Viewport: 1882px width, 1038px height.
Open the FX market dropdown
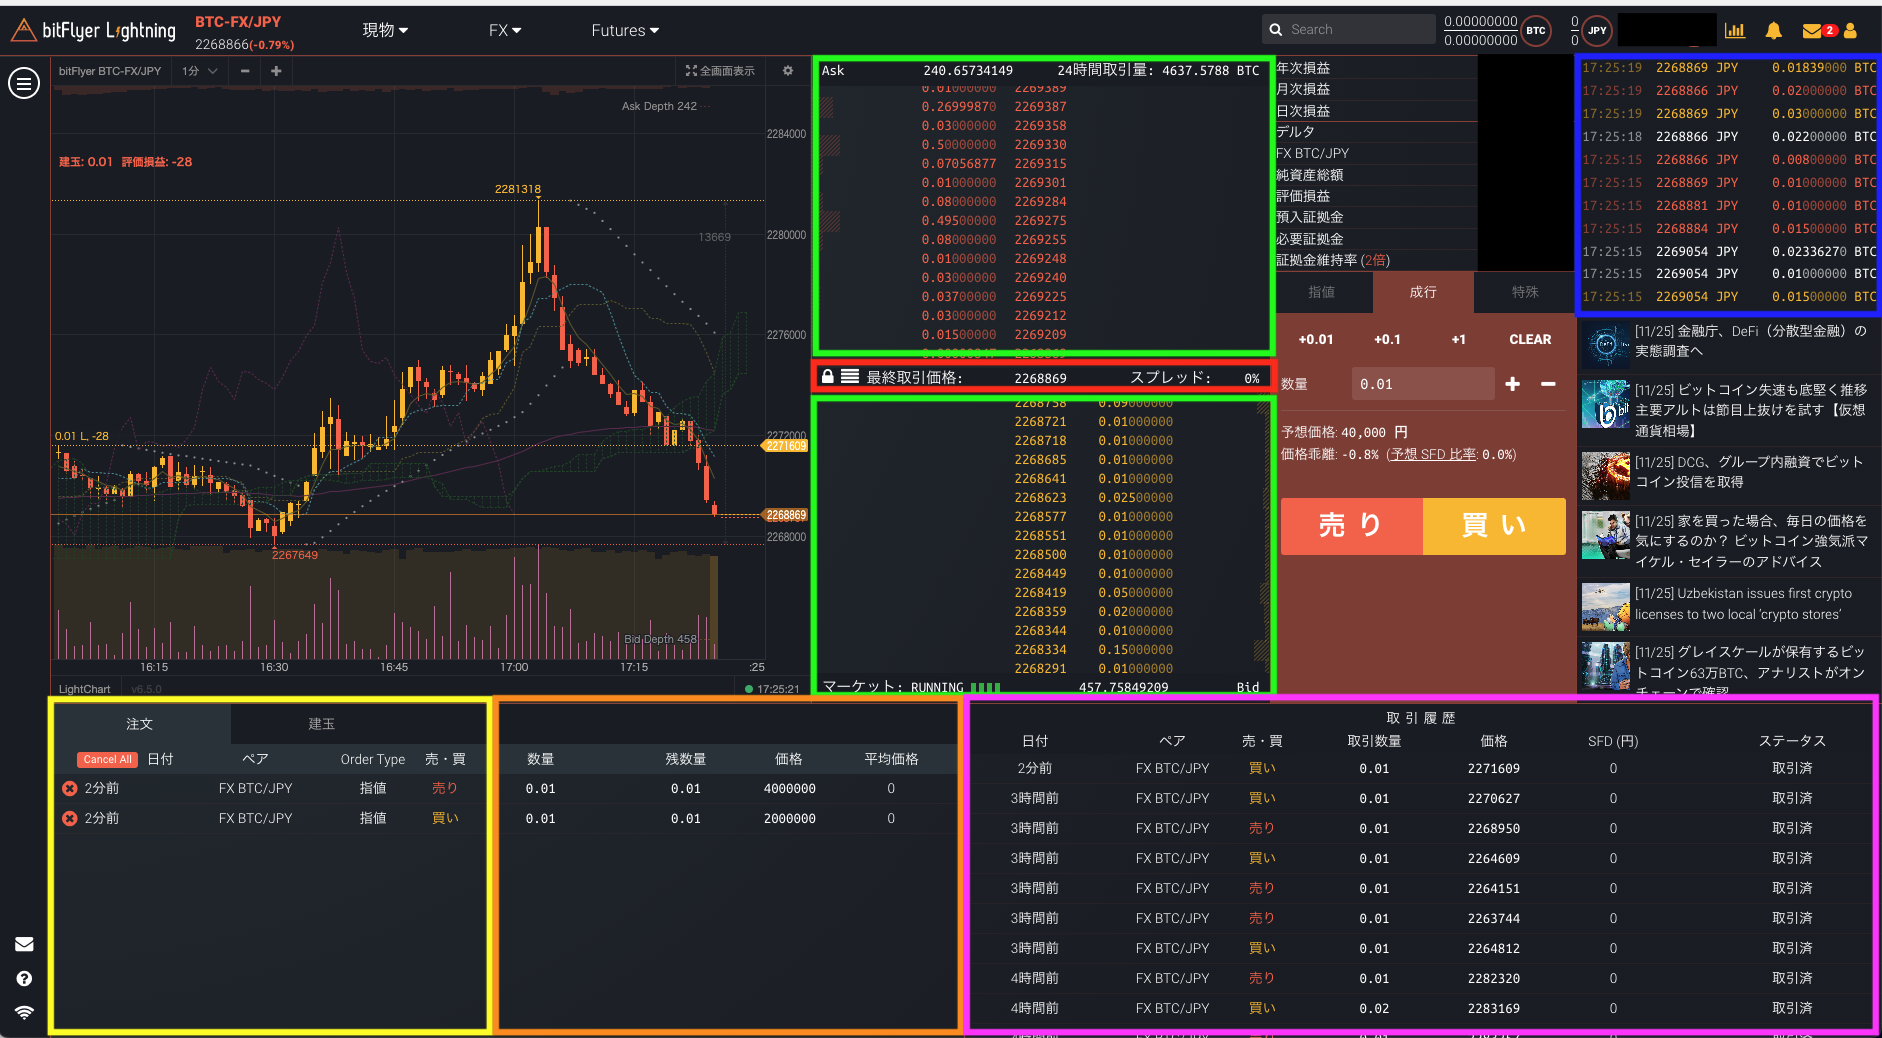coord(505,31)
